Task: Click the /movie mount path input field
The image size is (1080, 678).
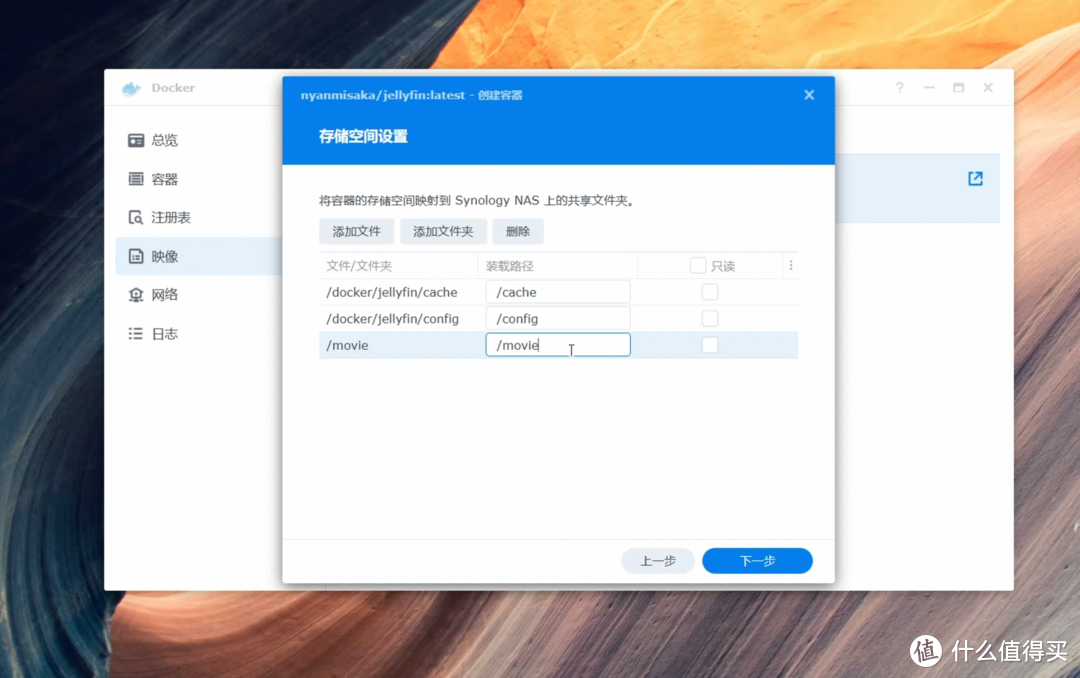Action: point(558,344)
